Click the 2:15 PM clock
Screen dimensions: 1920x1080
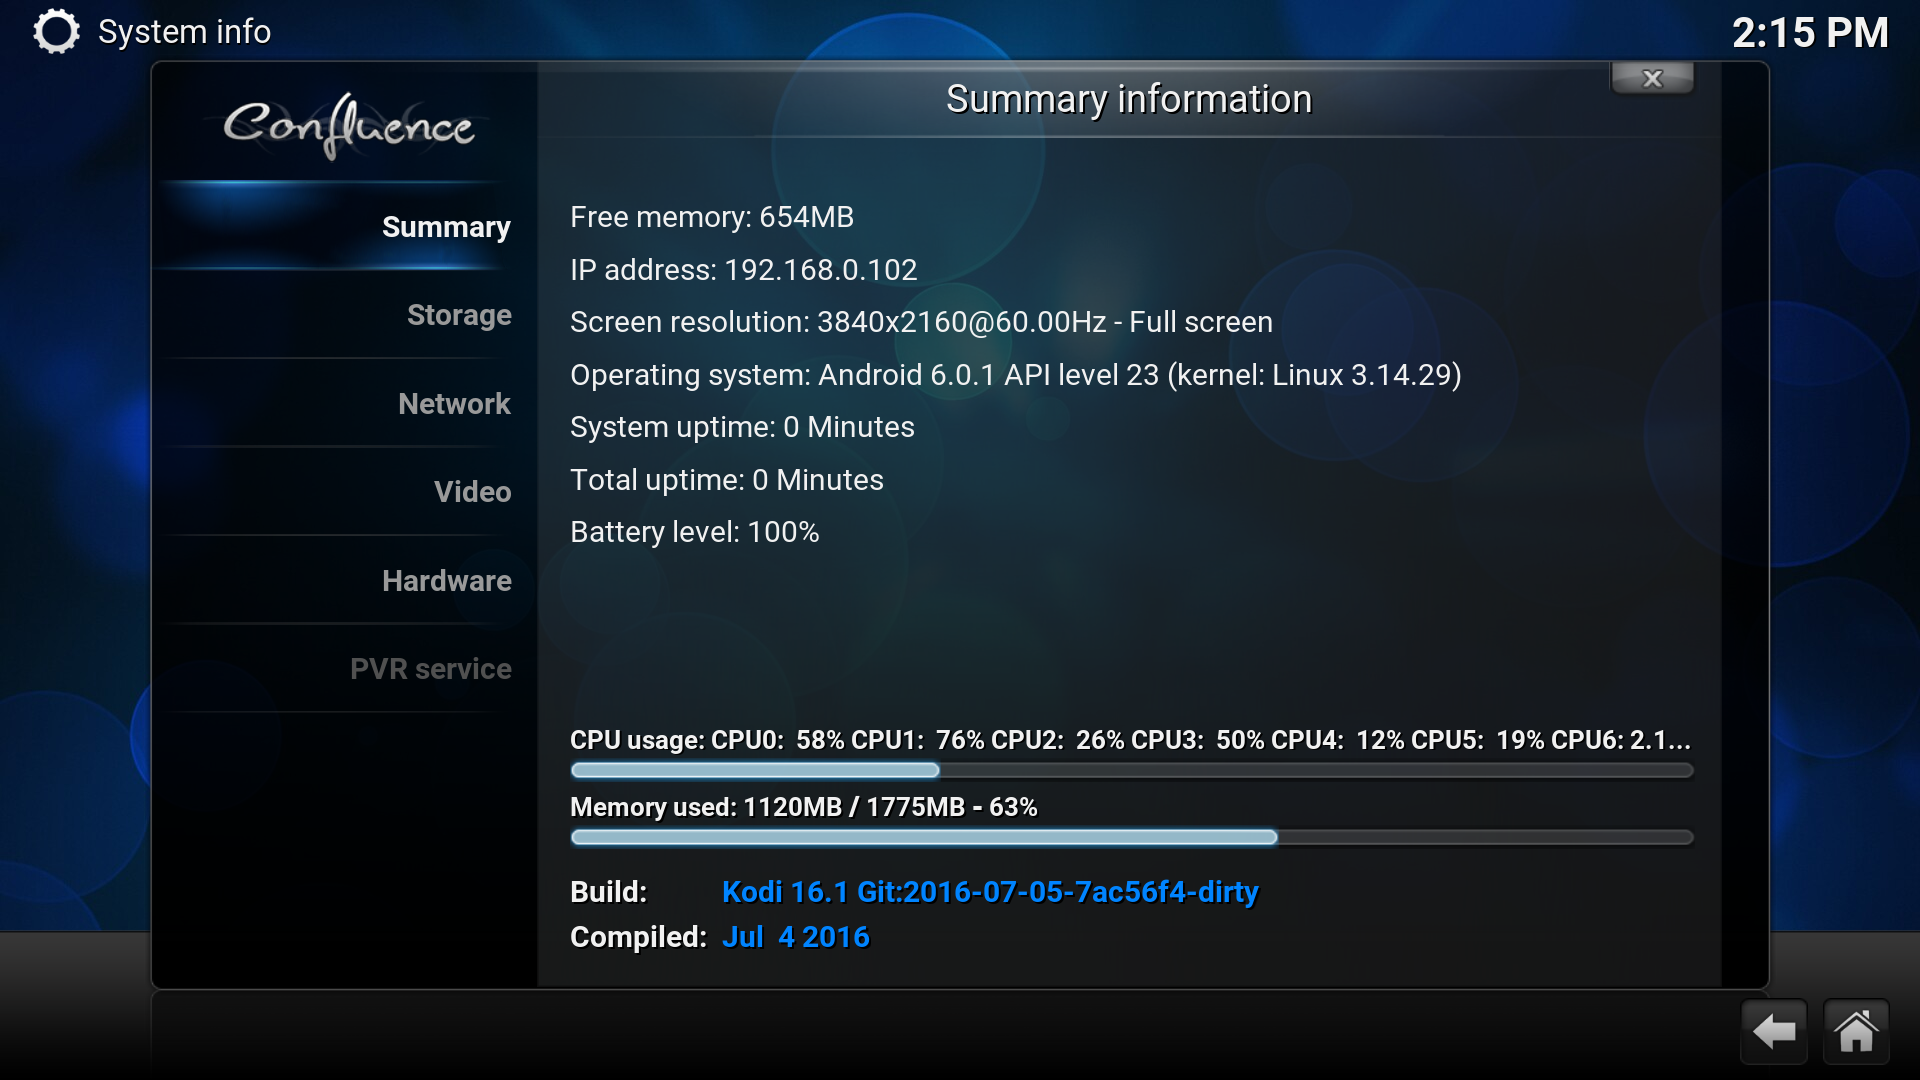pos(1810,33)
